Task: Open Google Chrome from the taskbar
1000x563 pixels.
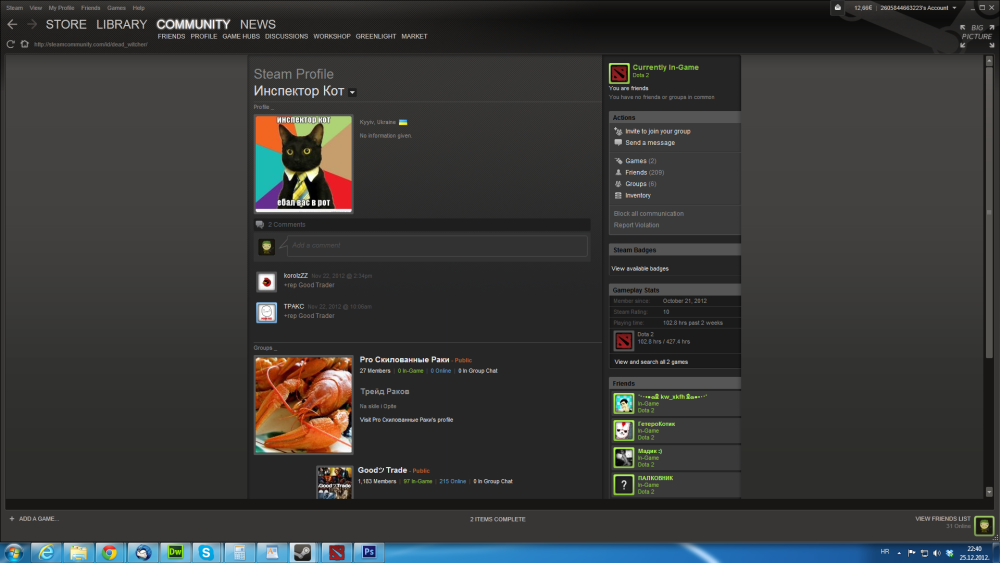Action: click(x=110, y=552)
